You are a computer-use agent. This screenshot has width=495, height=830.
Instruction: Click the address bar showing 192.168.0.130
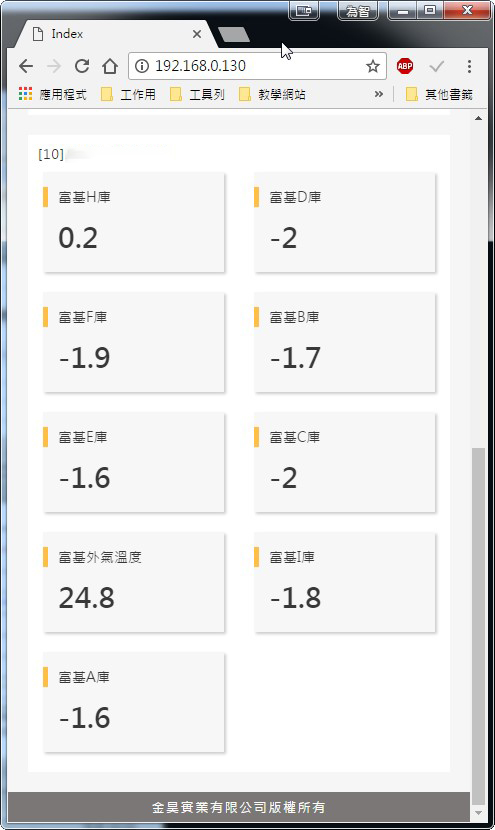pos(257,66)
